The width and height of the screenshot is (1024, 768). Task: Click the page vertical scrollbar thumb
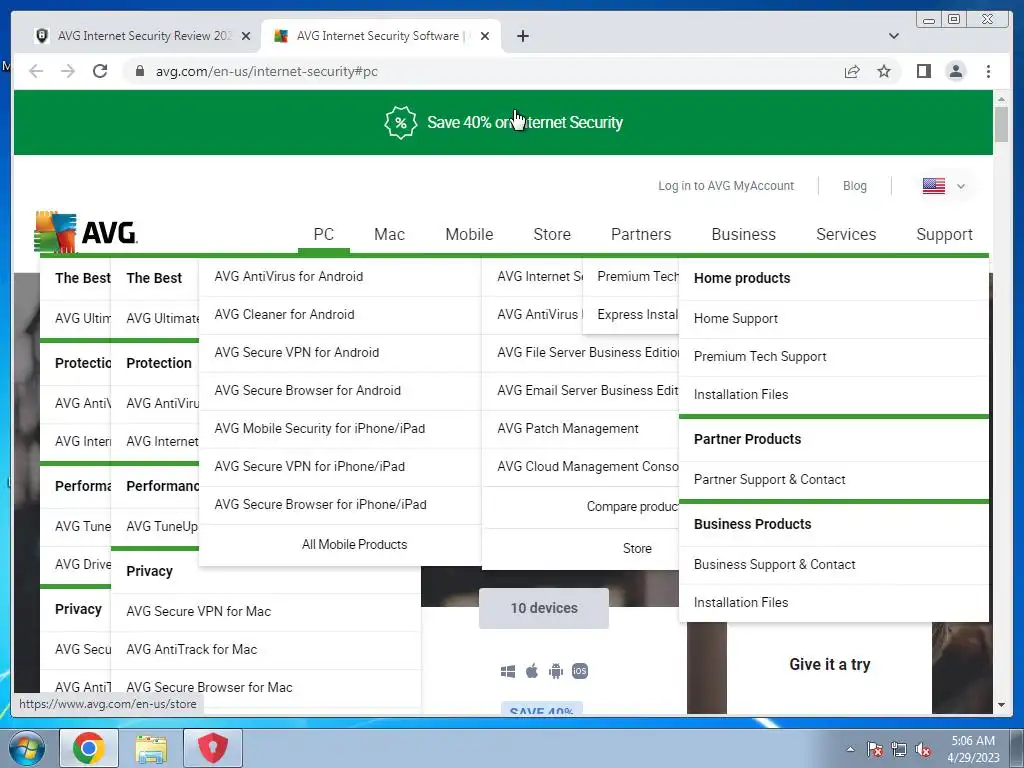pyautogui.click(x=1000, y=123)
